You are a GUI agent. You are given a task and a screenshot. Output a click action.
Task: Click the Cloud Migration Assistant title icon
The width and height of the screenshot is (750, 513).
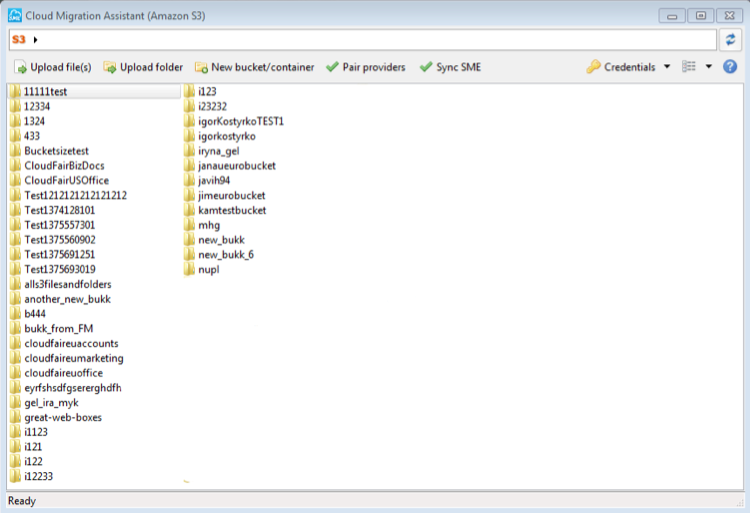pos(15,15)
